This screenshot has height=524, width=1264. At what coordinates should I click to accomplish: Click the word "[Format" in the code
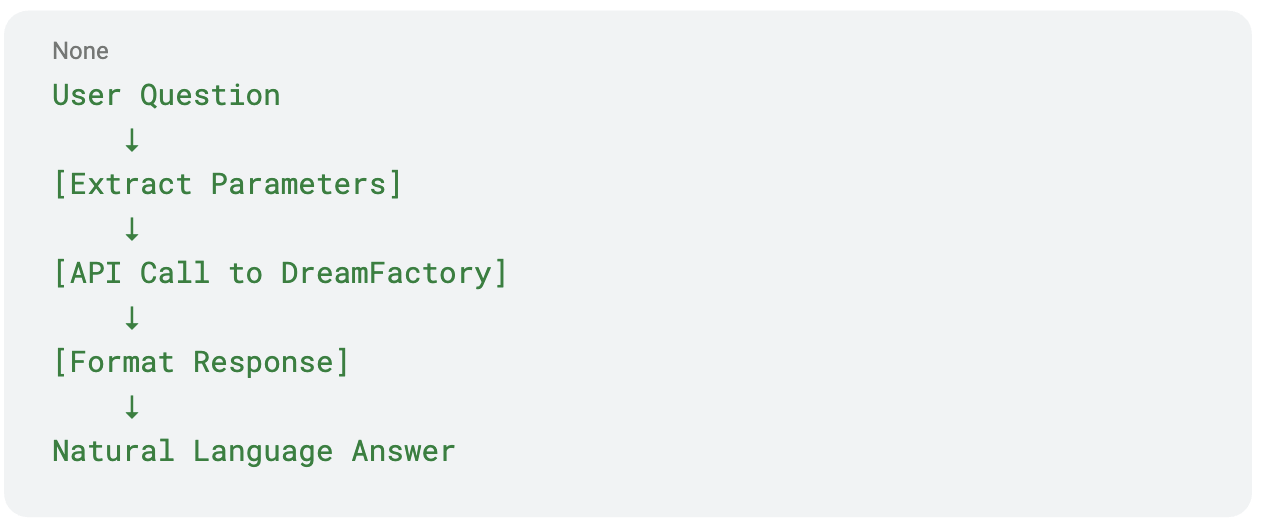tap(113, 362)
